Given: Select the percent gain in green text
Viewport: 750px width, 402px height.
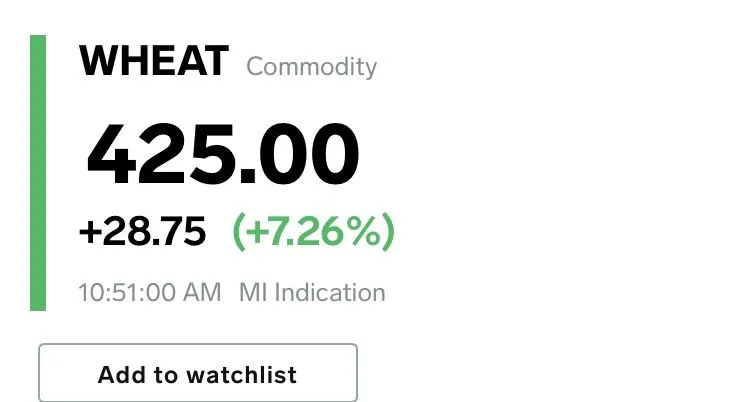Looking at the screenshot, I should pos(313,232).
